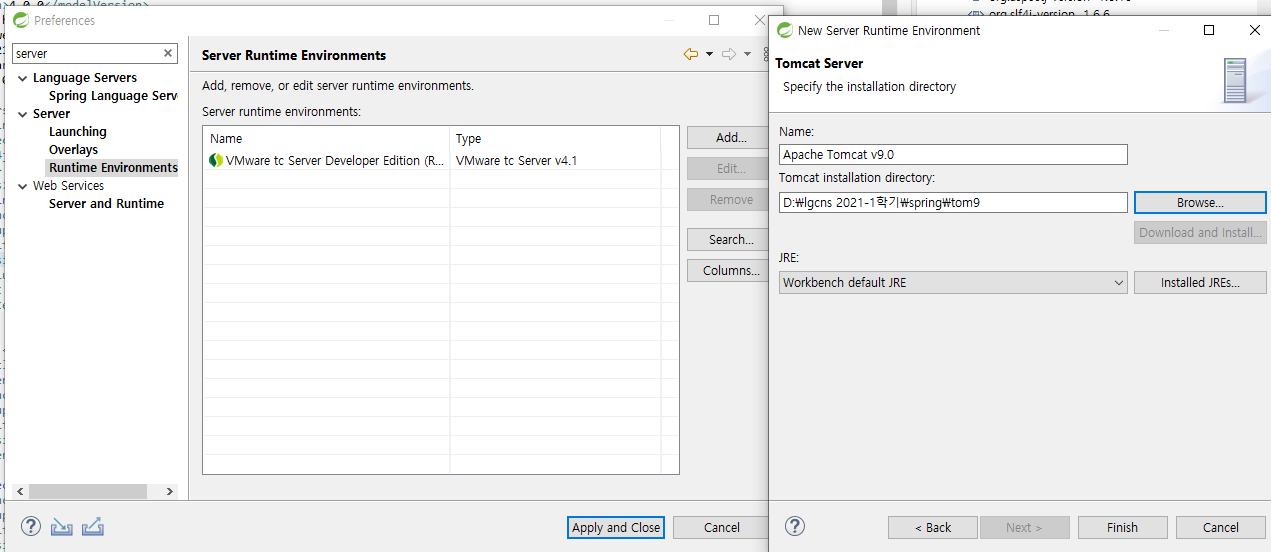Click Browse... for Tomcat directory

pyautogui.click(x=1200, y=203)
